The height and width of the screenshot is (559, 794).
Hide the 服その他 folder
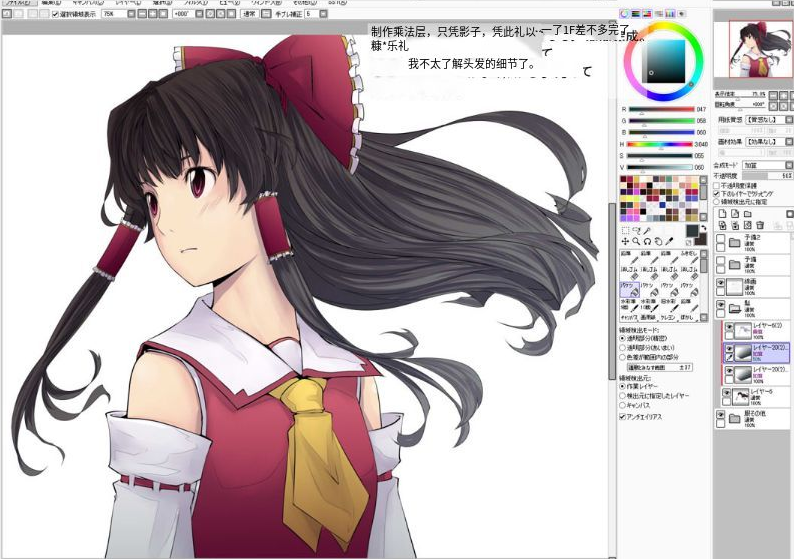(720, 414)
